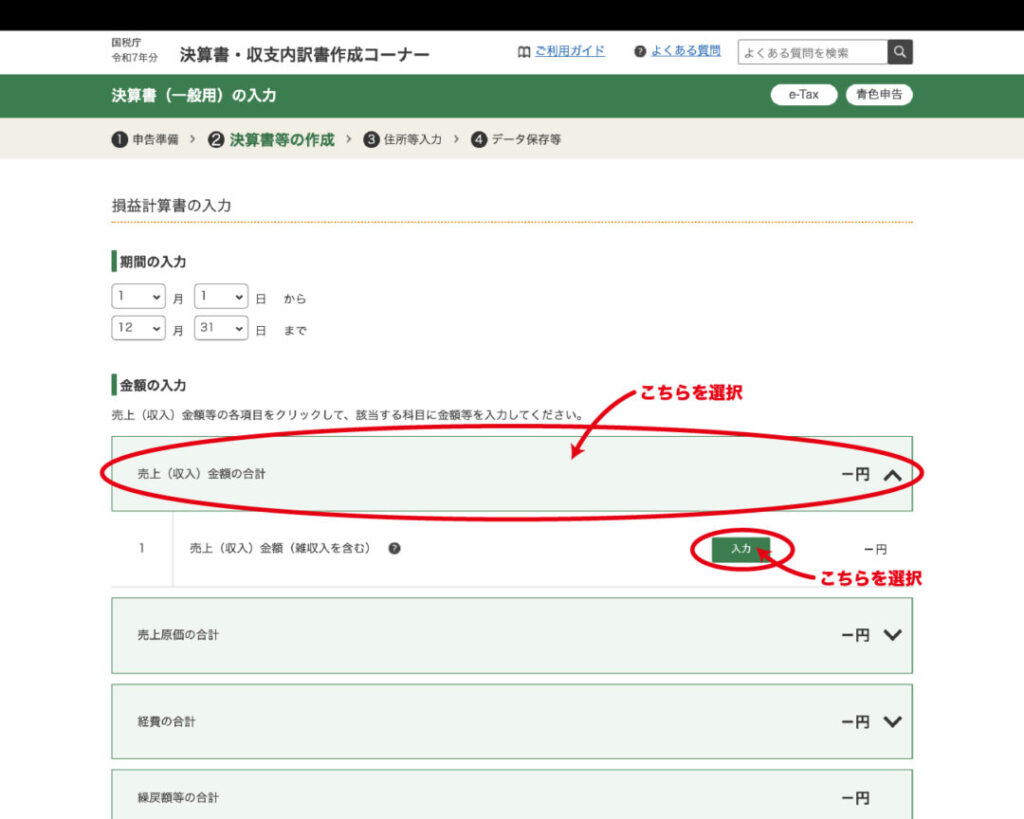Go to step 1 申告準備
The image size is (1024, 819).
(145, 140)
